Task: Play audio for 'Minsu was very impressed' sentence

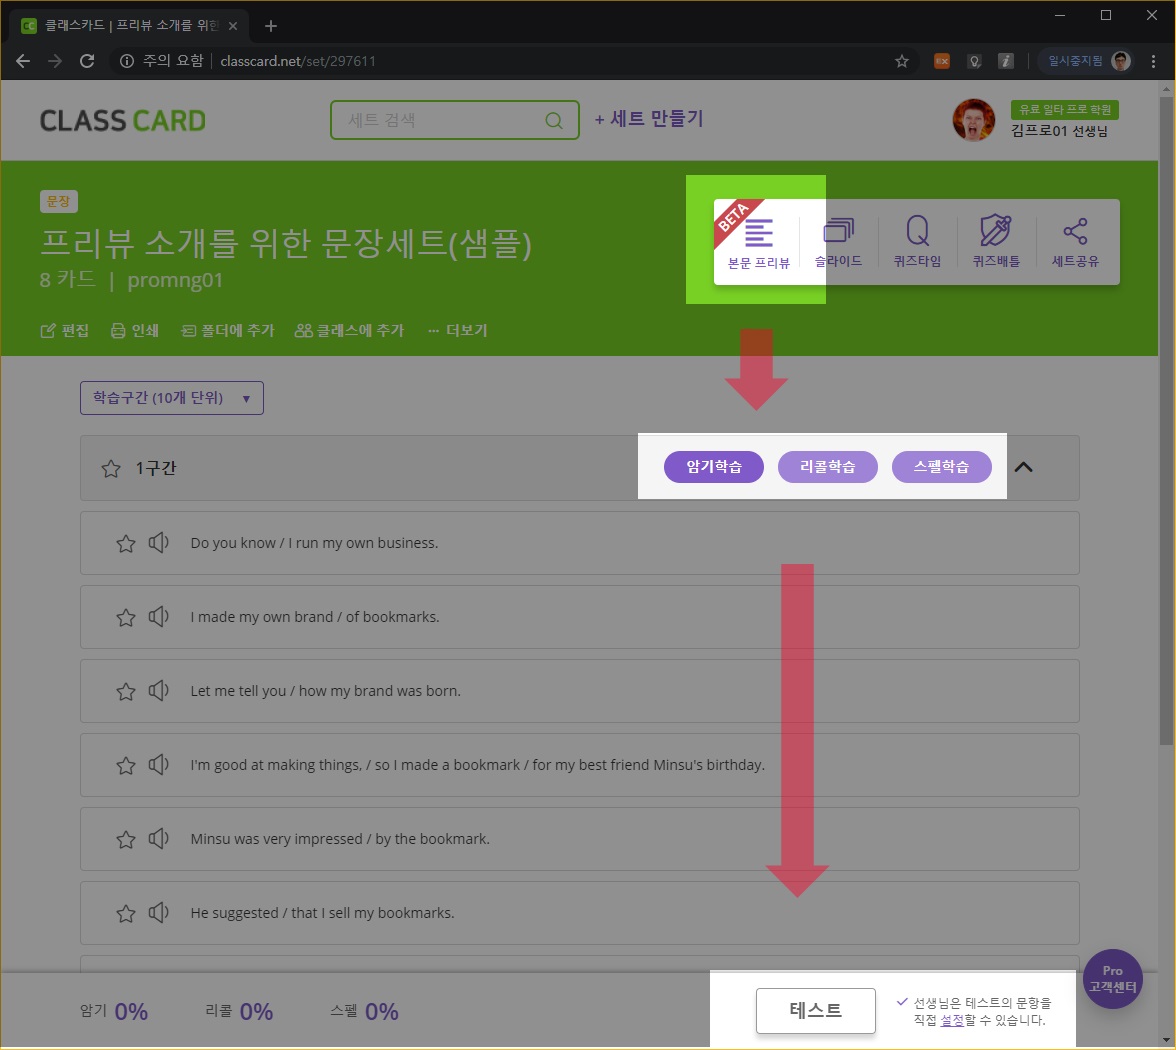Action: pyautogui.click(x=158, y=839)
